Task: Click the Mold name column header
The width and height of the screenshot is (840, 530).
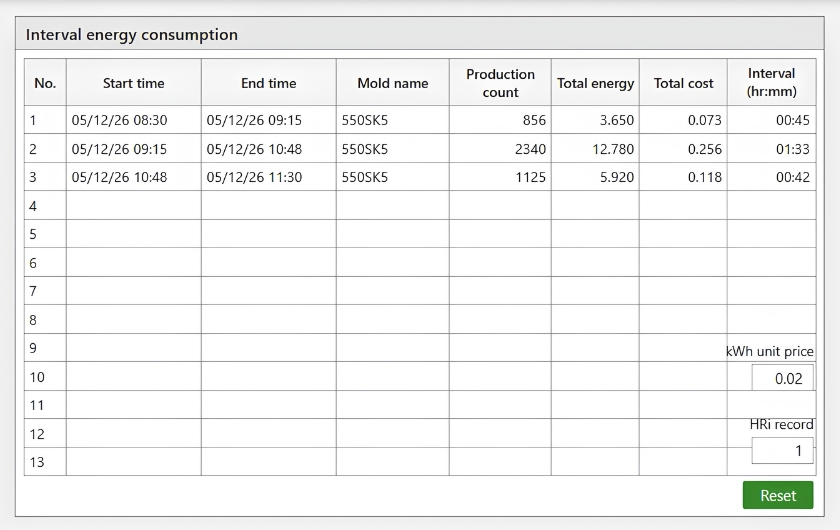Action: tap(393, 83)
